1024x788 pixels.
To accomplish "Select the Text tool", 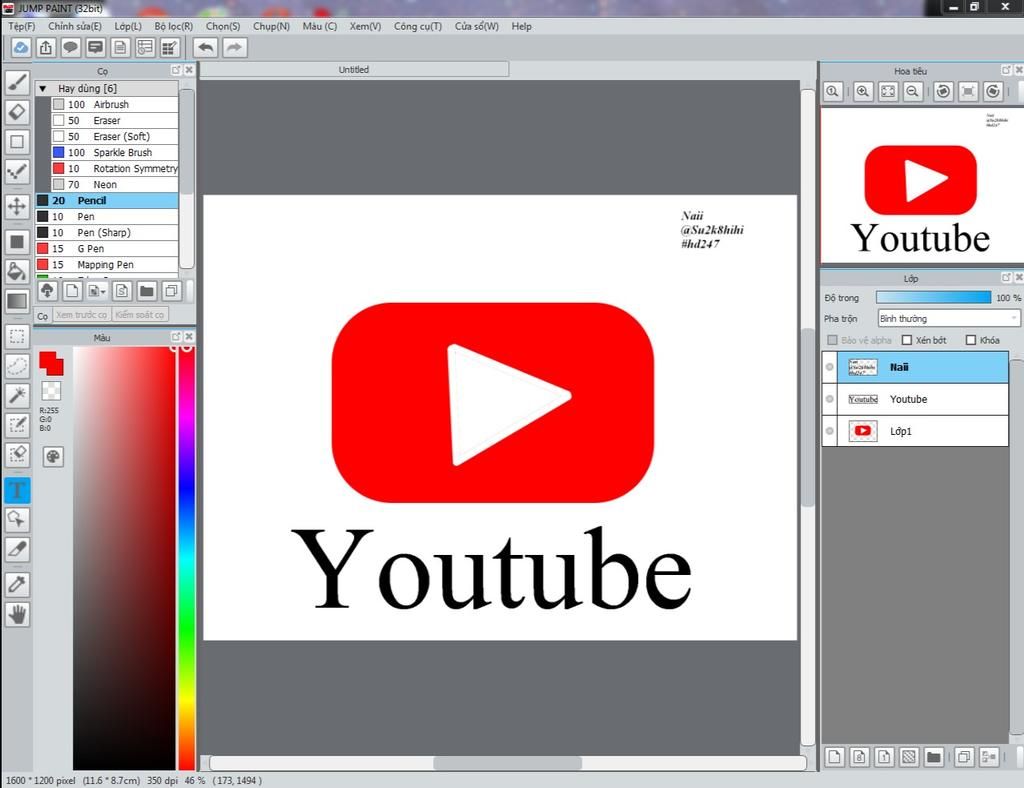I will [17, 490].
